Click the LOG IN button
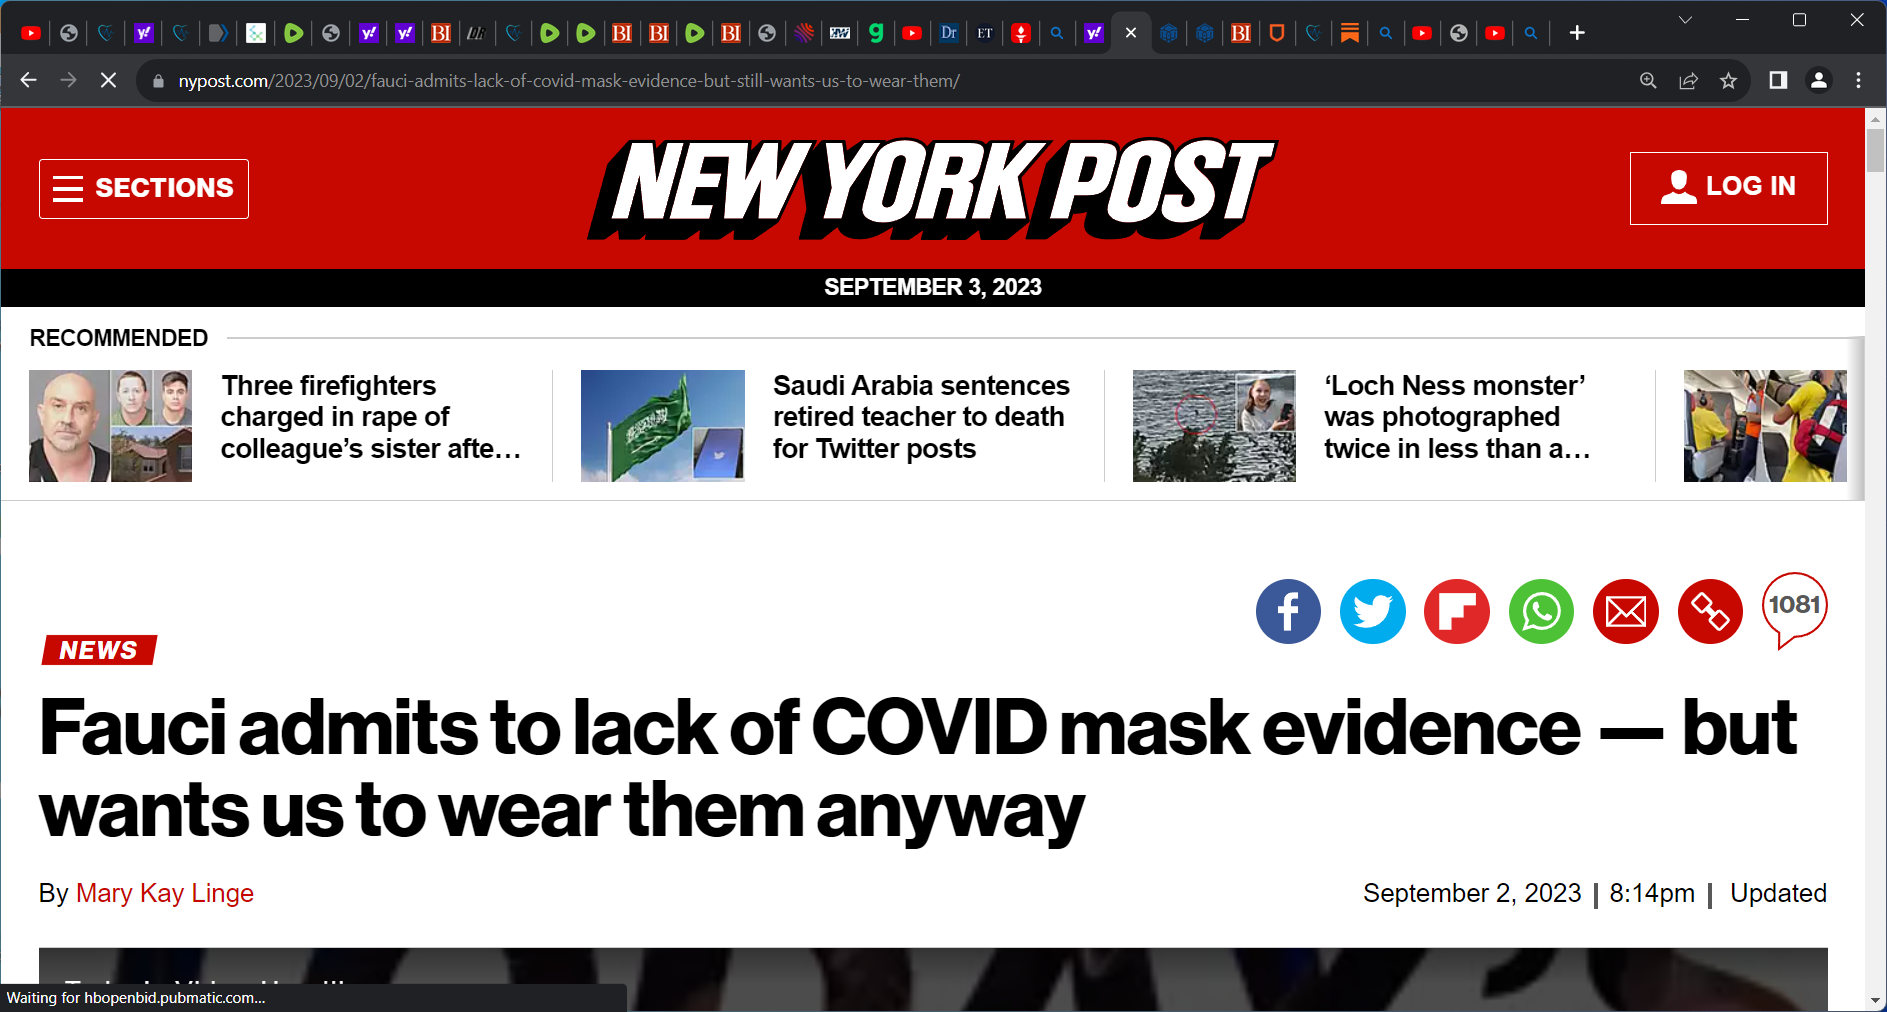Viewport: 1887px width, 1012px height. [1728, 188]
